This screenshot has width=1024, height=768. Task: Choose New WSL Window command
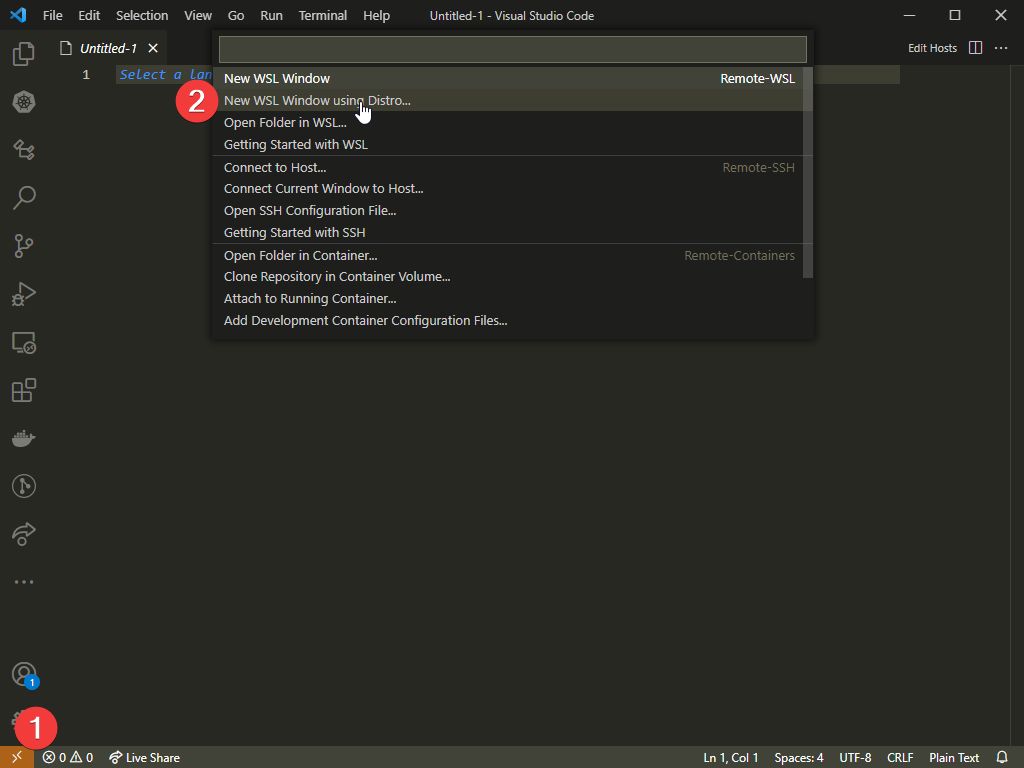coord(509,78)
